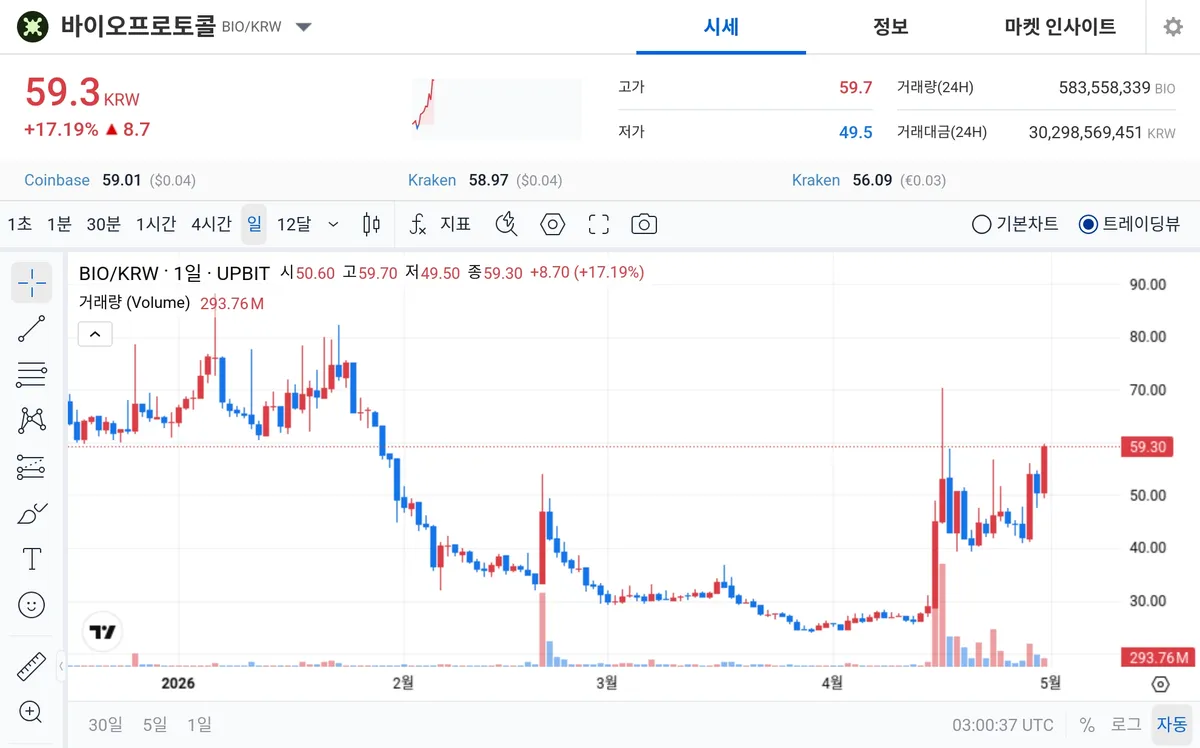Select the brush drawing tool
The height and width of the screenshot is (748, 1200).
31,512
